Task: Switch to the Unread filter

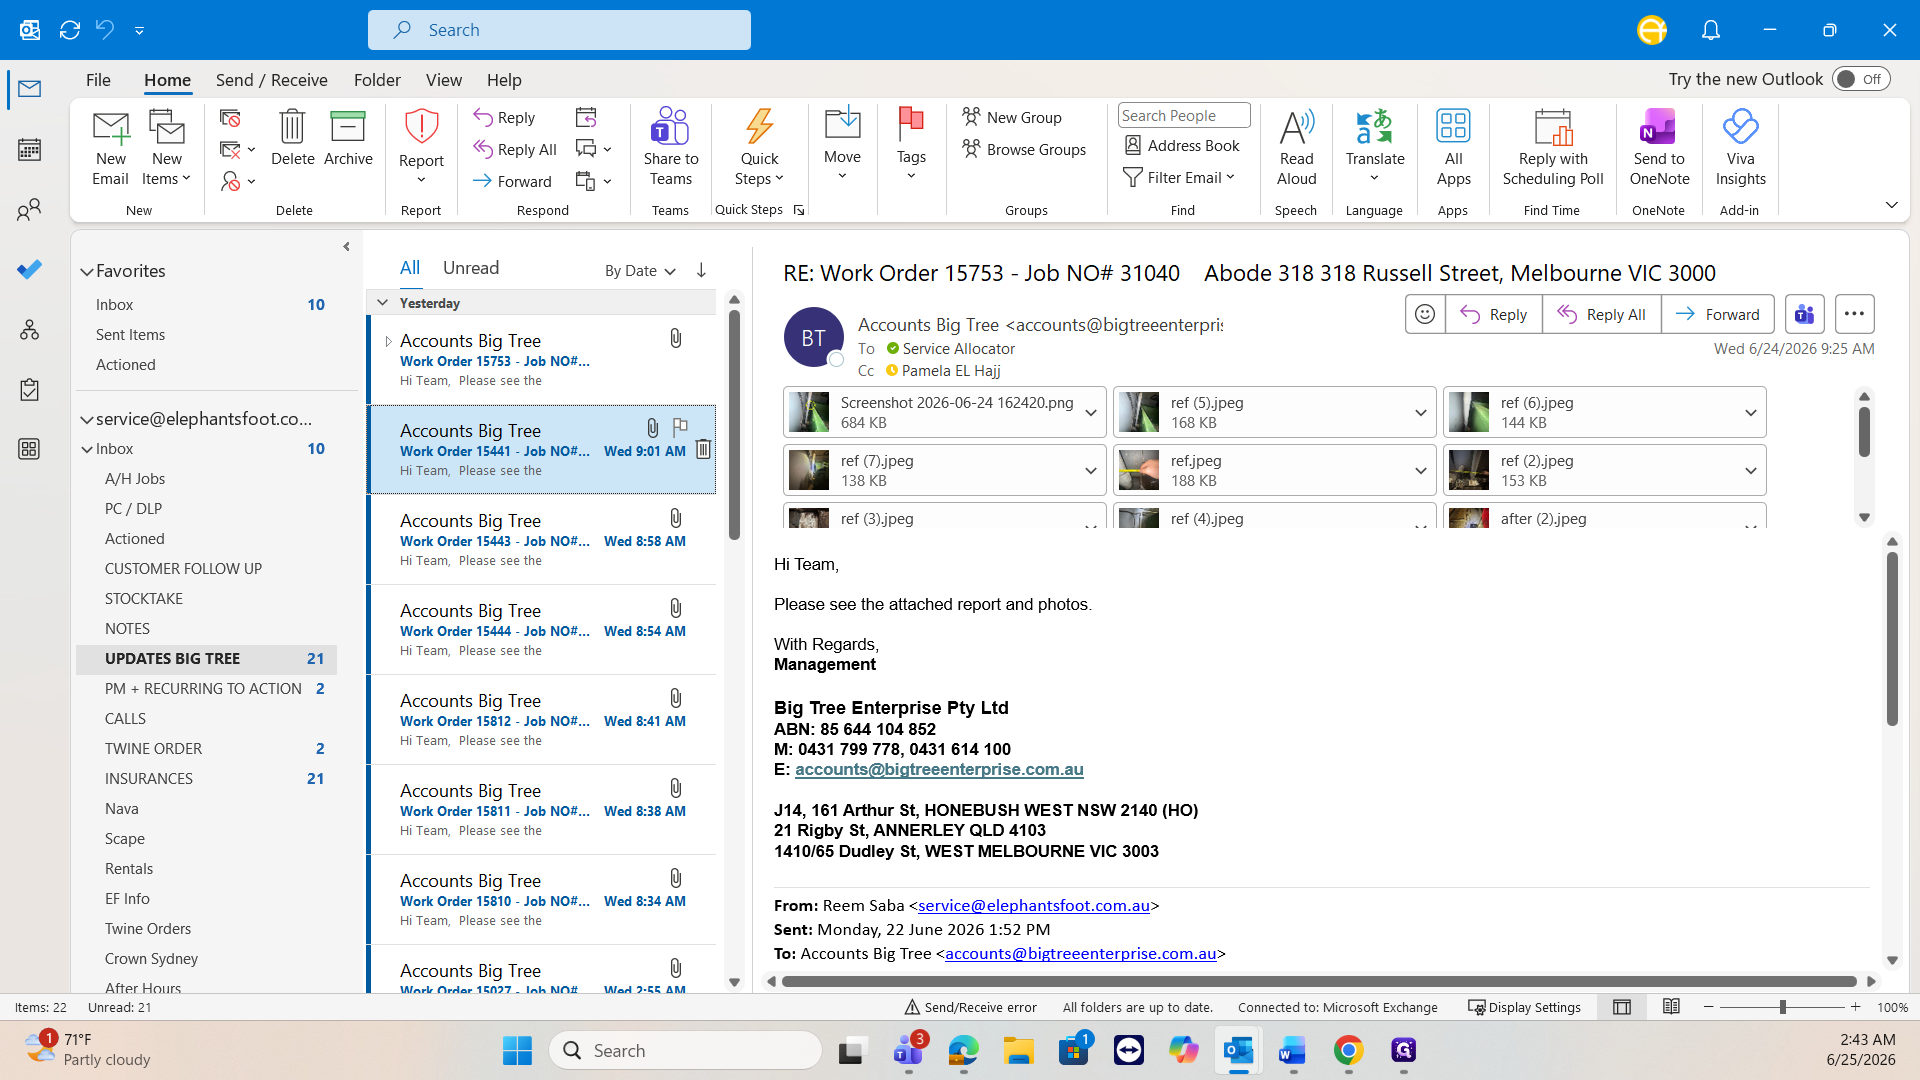Action: tap(471, 268)
